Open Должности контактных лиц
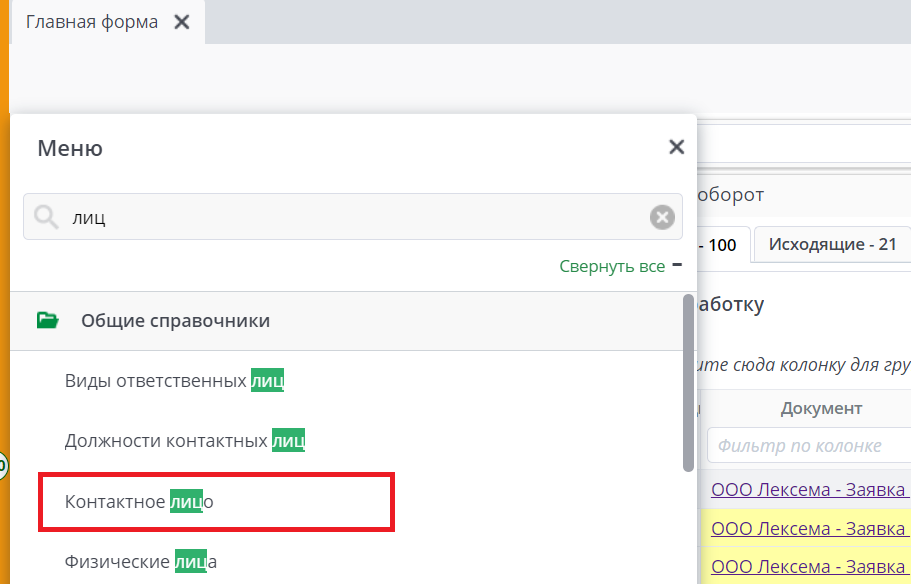Viewport: 911px width, 584px height. [x=184, y=440]
